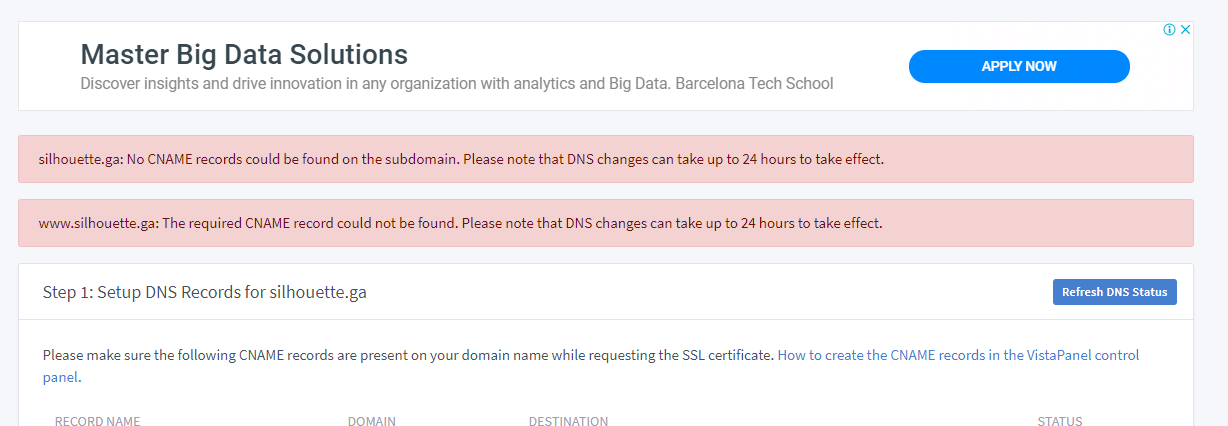This screenshot has width=1228, height=426.
Task: Click the ad info icon
Action: click(1169, 30)
